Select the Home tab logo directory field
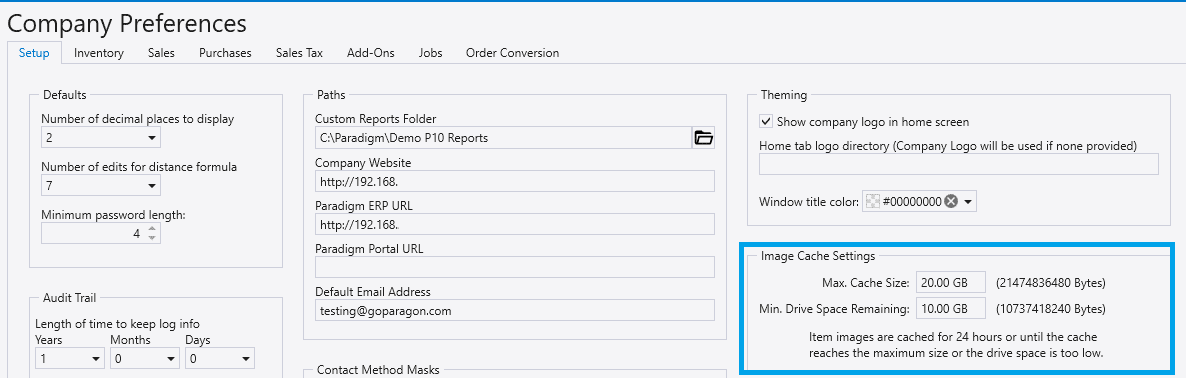The height and width of the screenshot is (378, 1186). click(958, 164)
